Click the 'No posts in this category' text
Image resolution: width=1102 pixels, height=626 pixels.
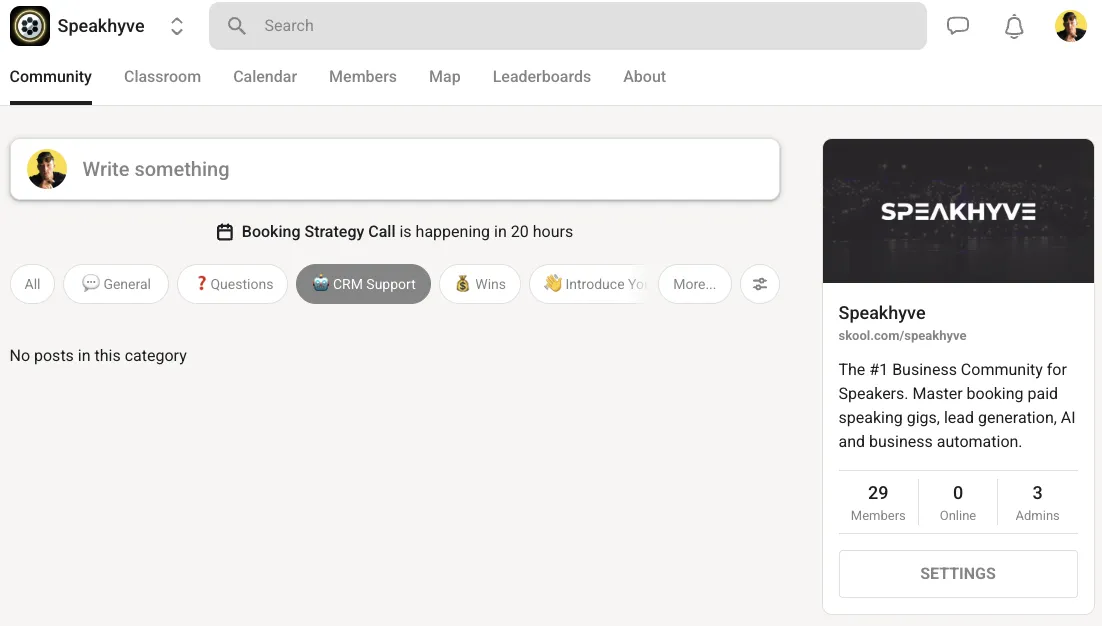tap(98, 356)
